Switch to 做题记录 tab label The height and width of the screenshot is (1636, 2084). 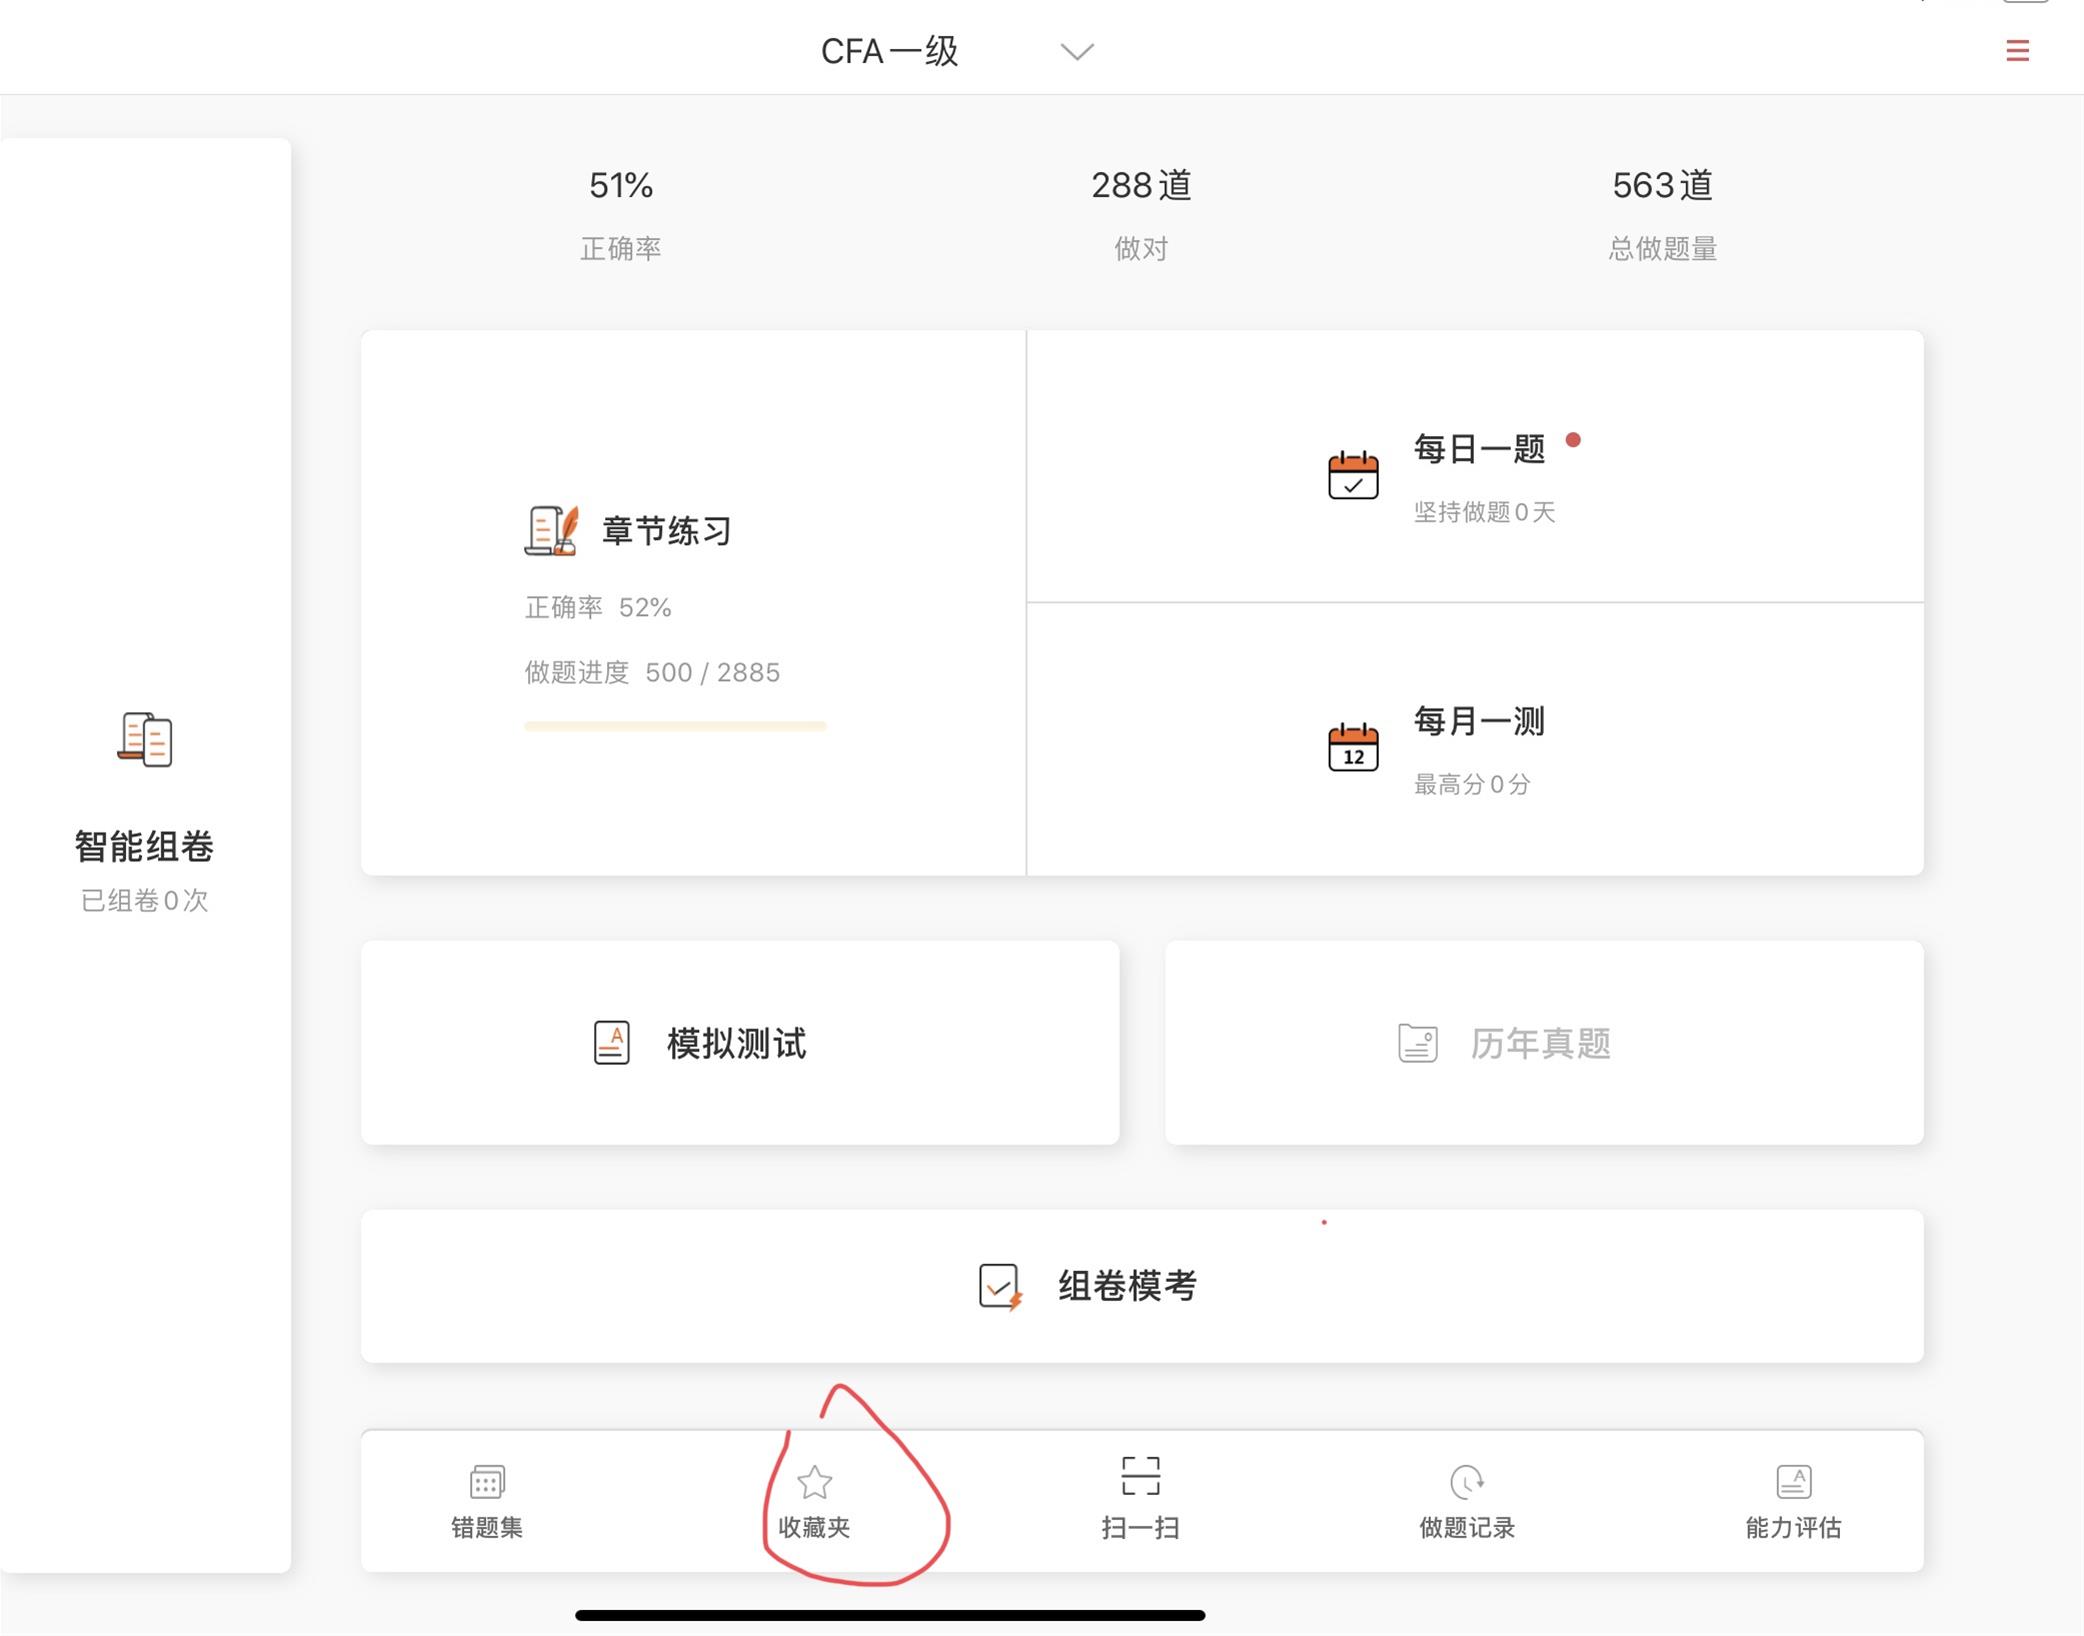tap(1467, 1528)
